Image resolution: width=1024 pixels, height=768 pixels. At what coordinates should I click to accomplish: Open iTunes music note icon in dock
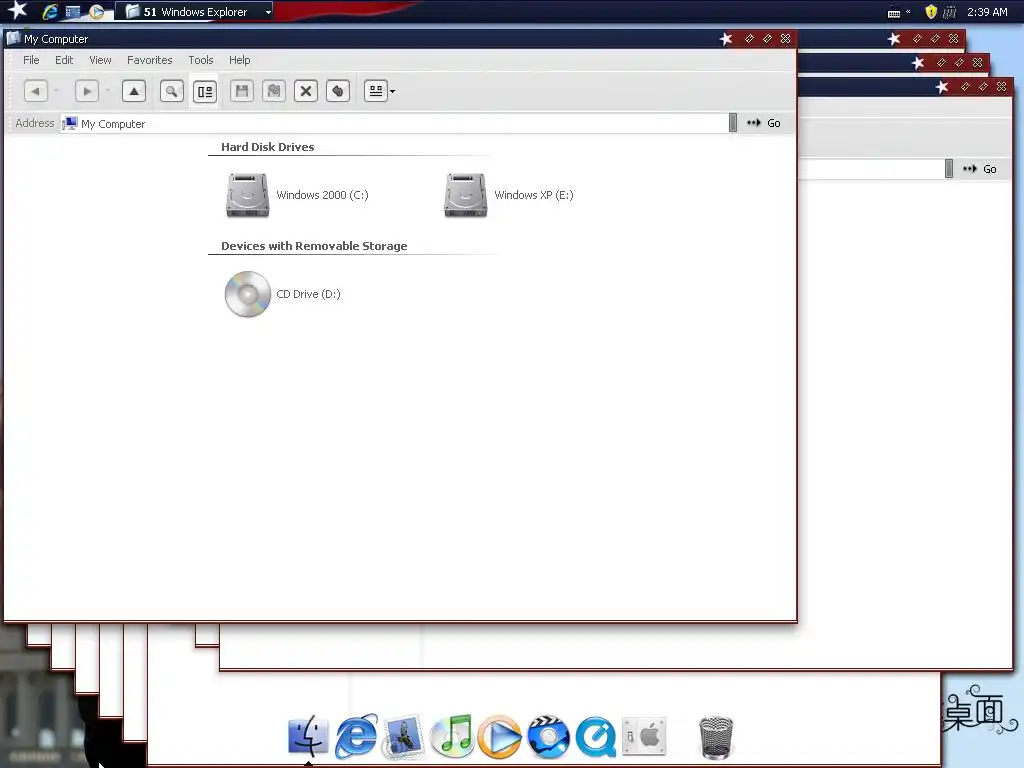(x=452, y=737)
